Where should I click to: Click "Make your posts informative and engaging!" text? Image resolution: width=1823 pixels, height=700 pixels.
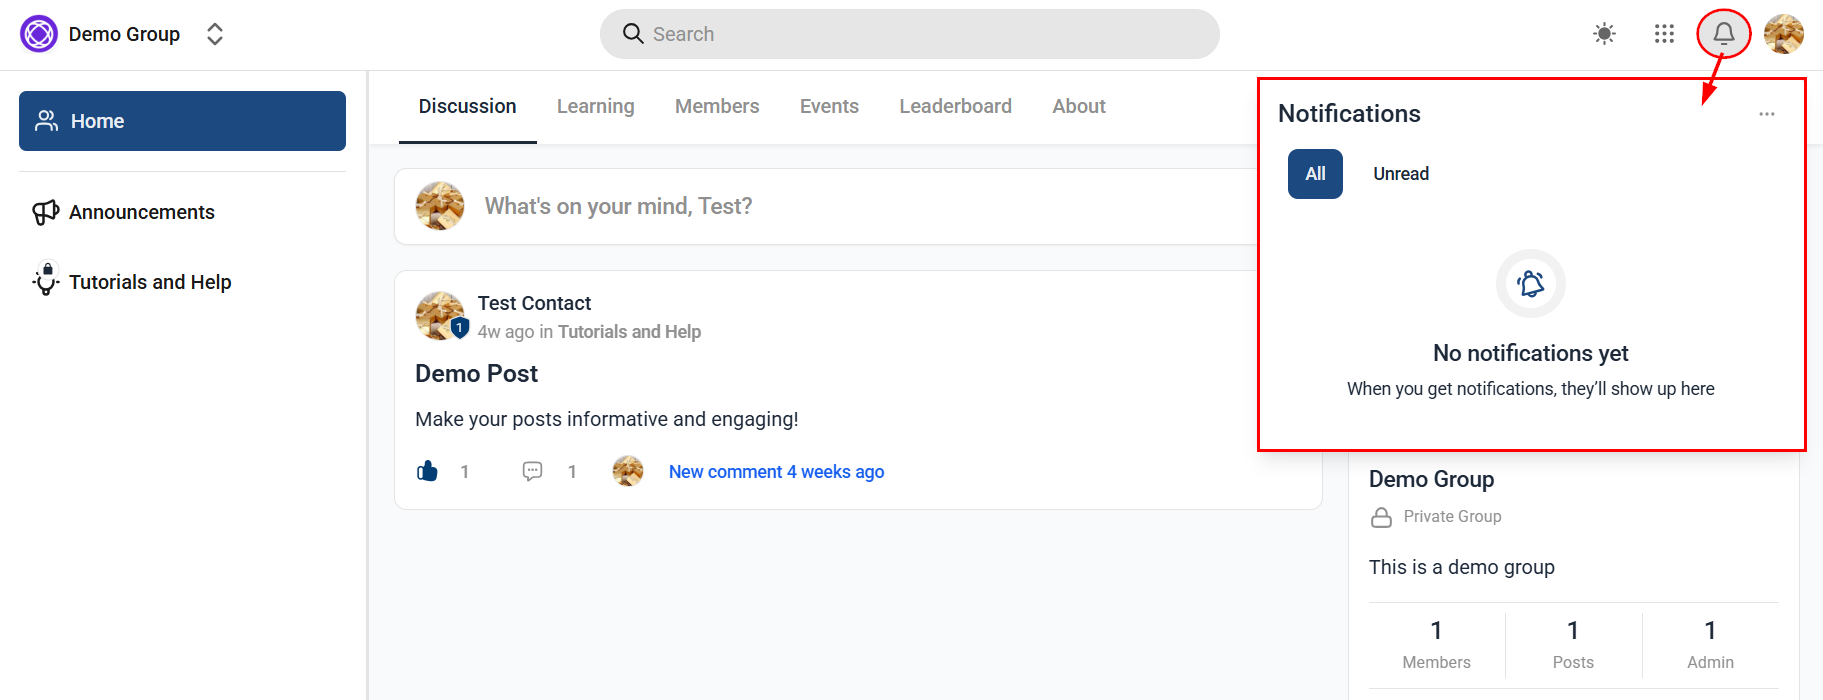click(607, 419)
